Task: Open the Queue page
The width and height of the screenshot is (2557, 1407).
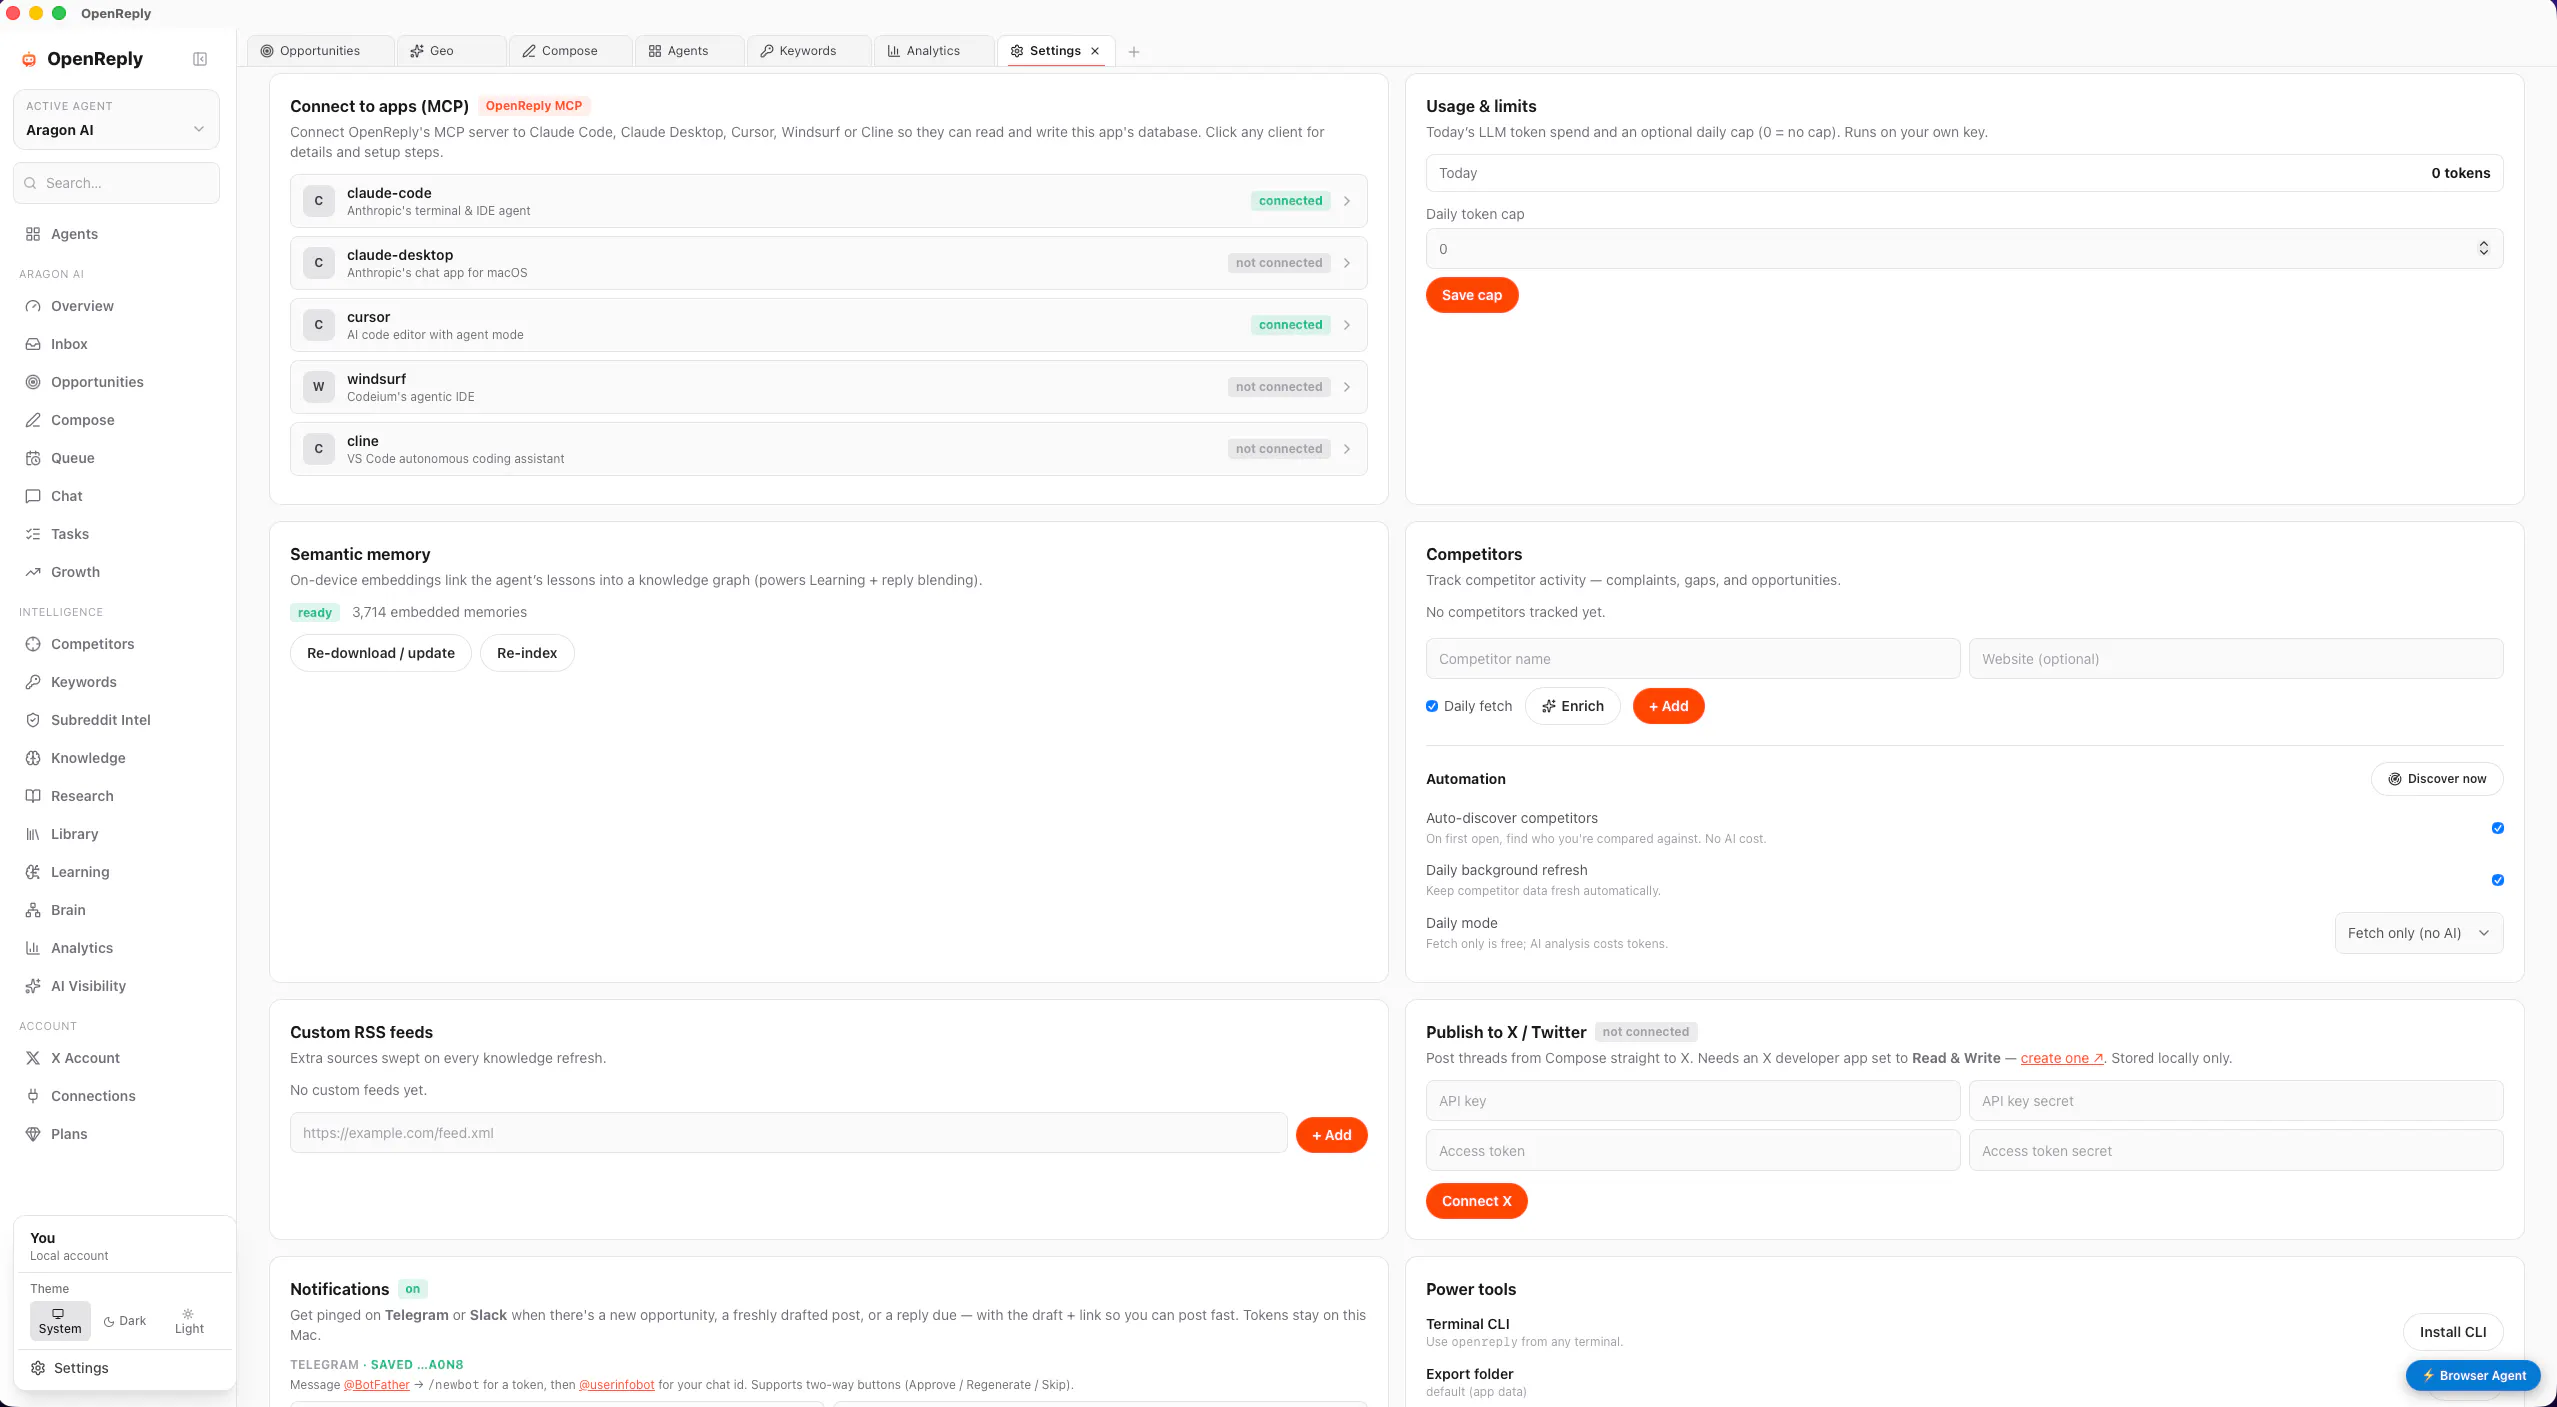Action: pyautogui.click(x=72, y=458)
